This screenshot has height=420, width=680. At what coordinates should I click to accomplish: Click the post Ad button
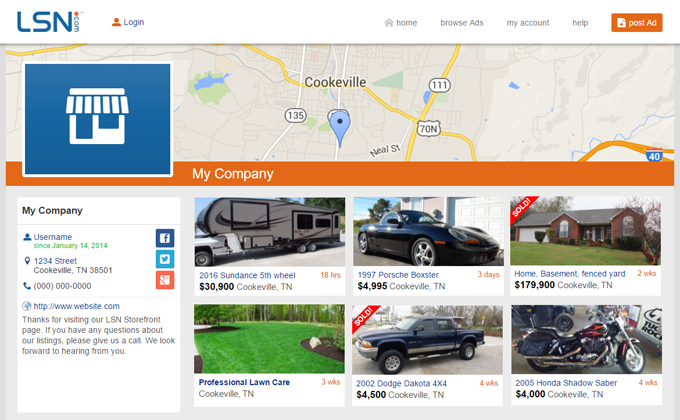tap(637, 23)
